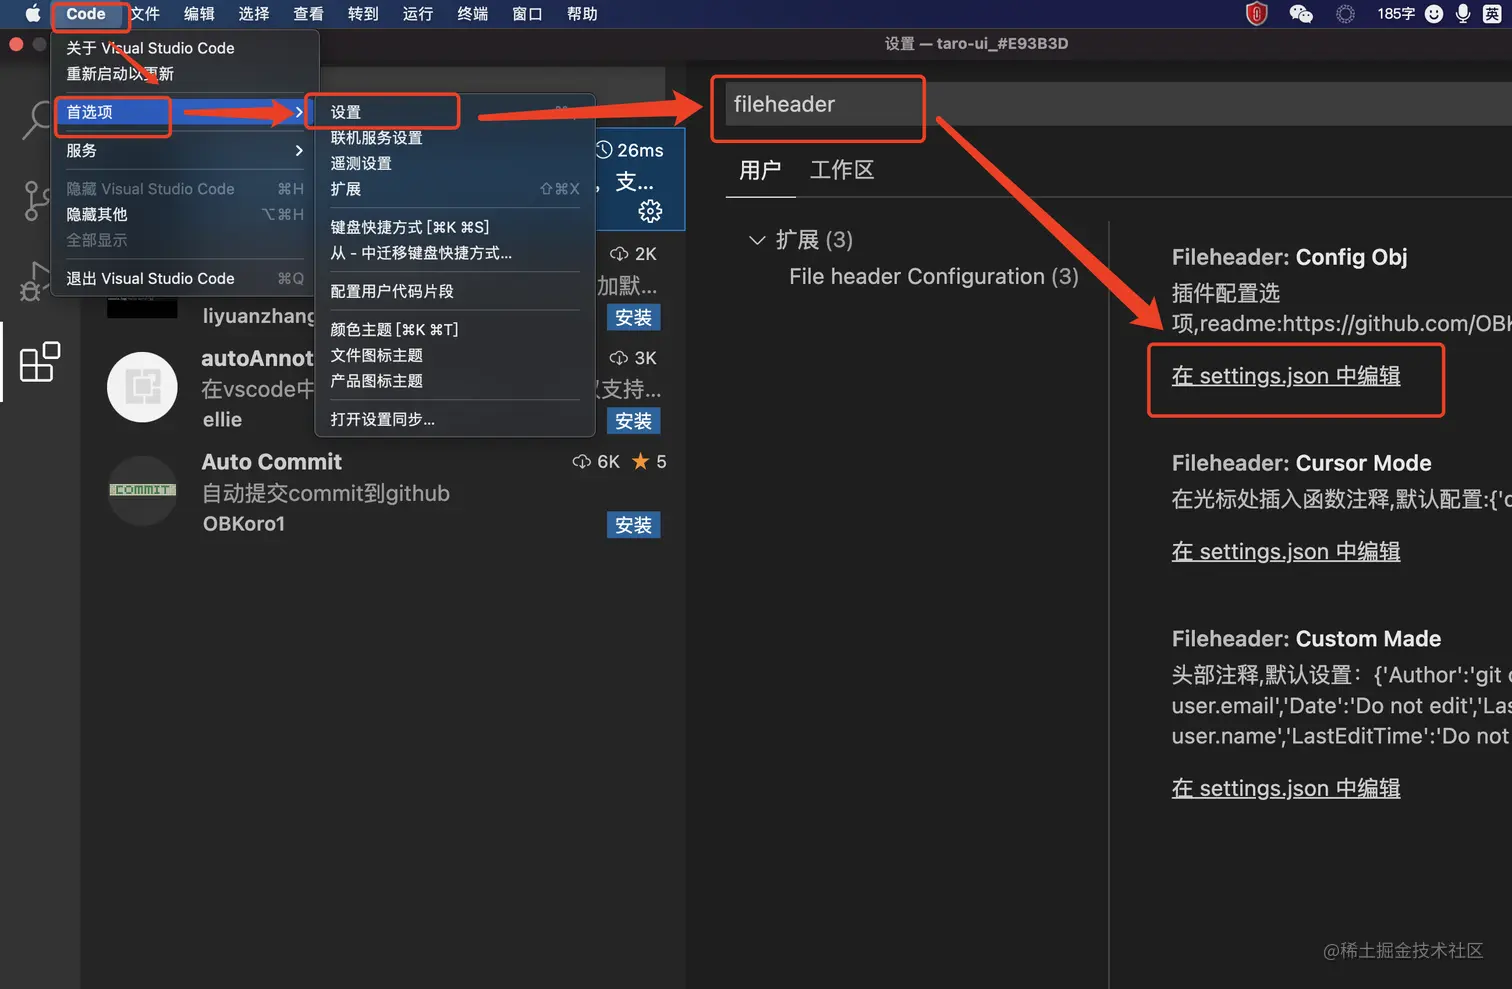1512x989 pixels.
Task: Select 颜色主题 entry
Action: [455, 329]
